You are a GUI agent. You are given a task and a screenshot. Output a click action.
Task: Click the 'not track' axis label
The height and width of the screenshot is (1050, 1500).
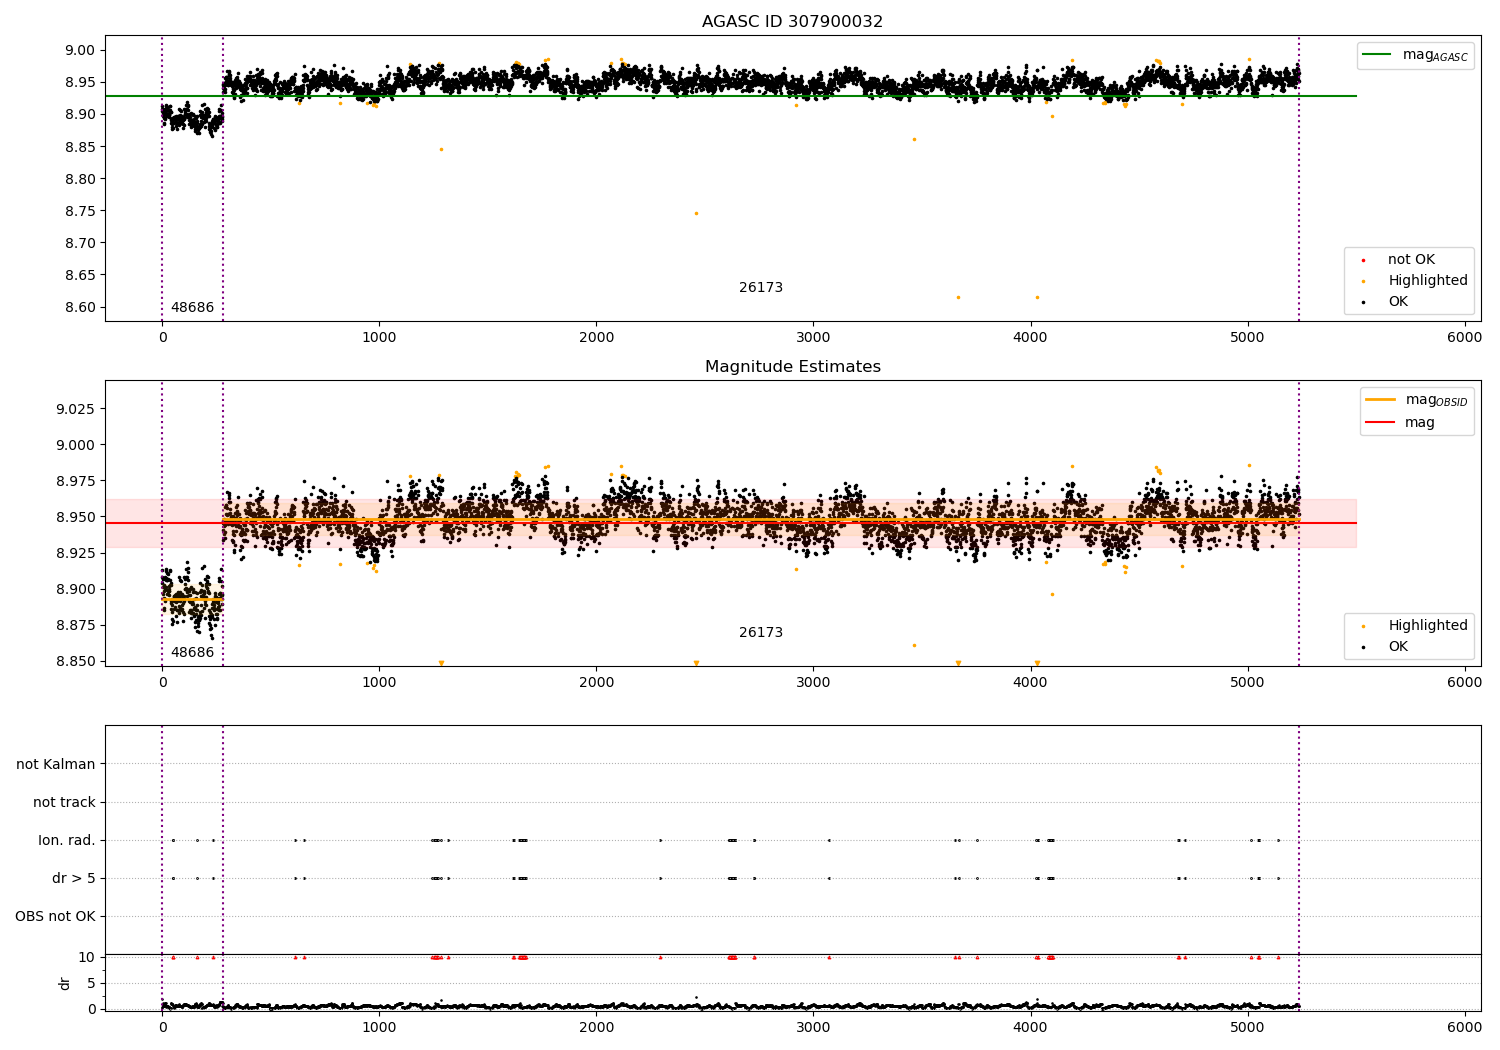pos(64,802)
